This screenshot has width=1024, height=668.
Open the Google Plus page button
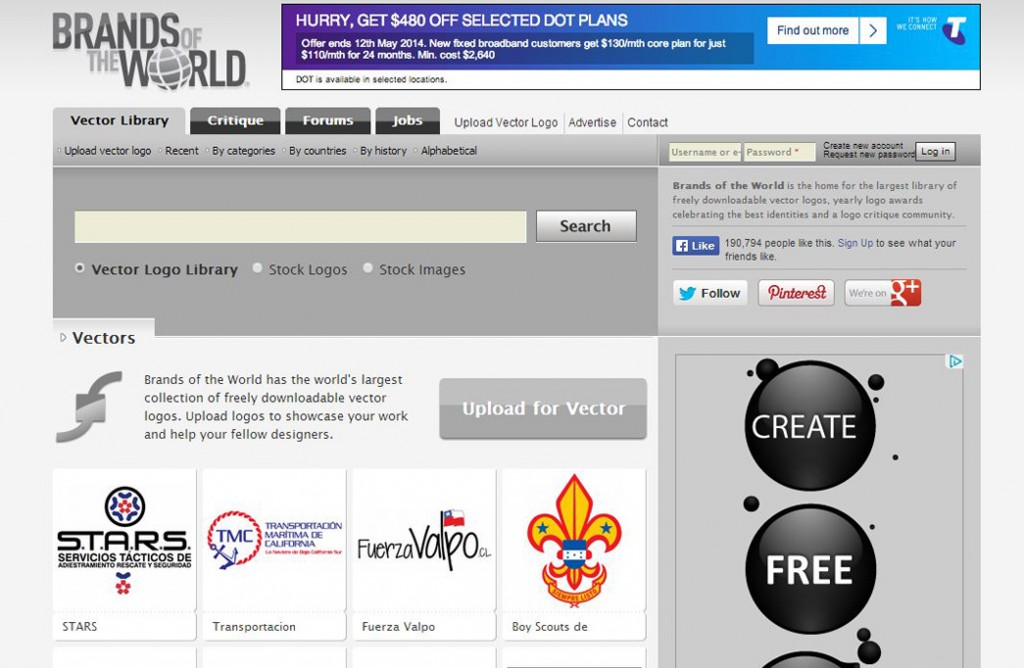[883, 293]
